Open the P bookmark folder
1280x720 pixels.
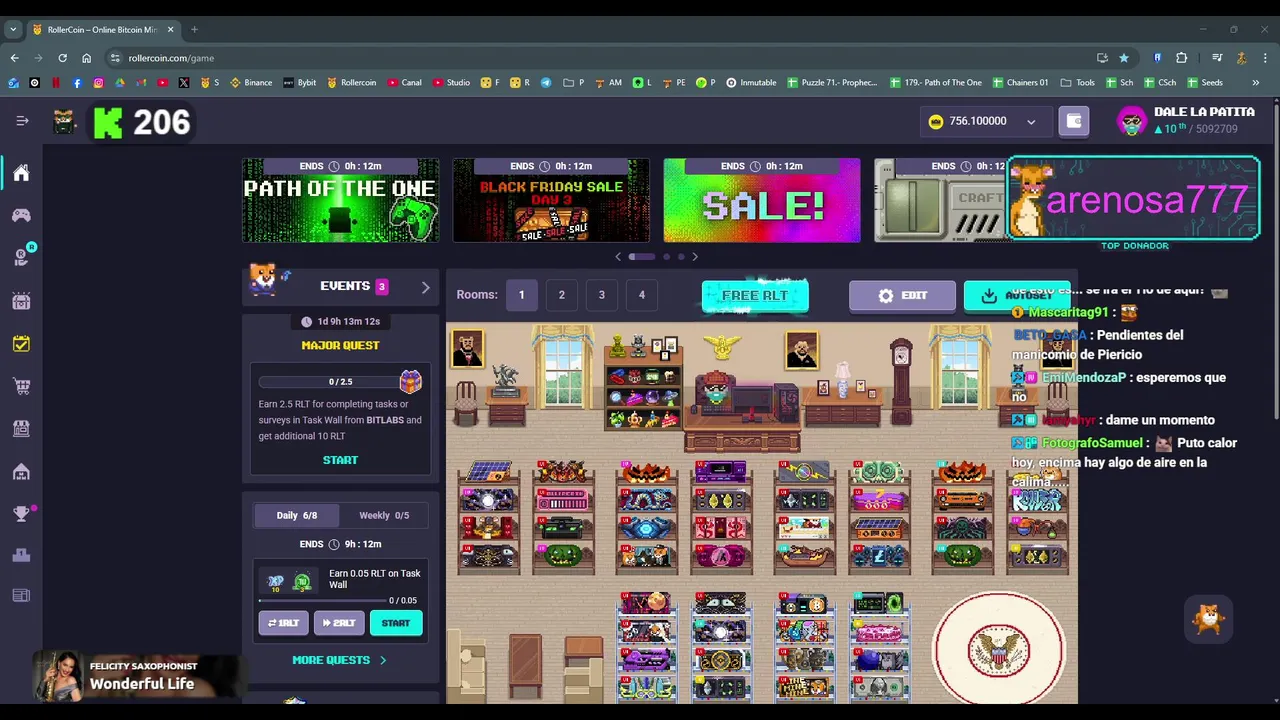(x=574, y=83)
